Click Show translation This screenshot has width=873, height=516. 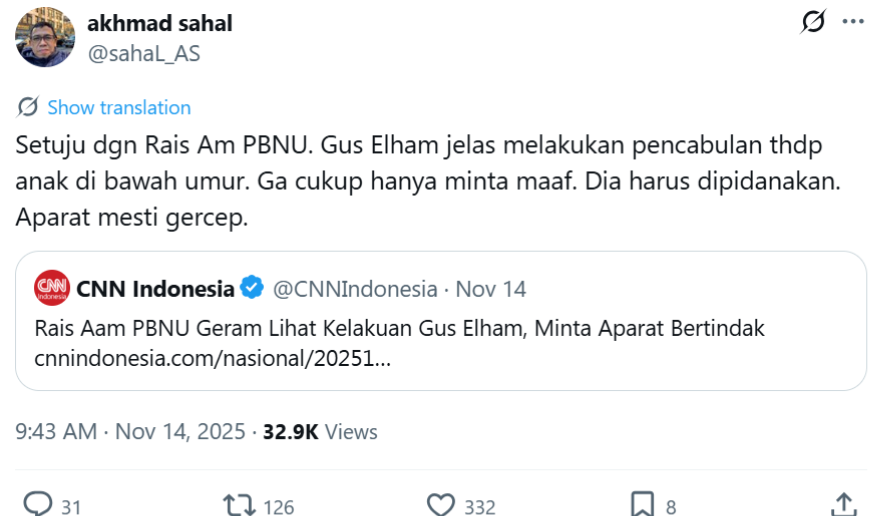[x=119, y=107]
